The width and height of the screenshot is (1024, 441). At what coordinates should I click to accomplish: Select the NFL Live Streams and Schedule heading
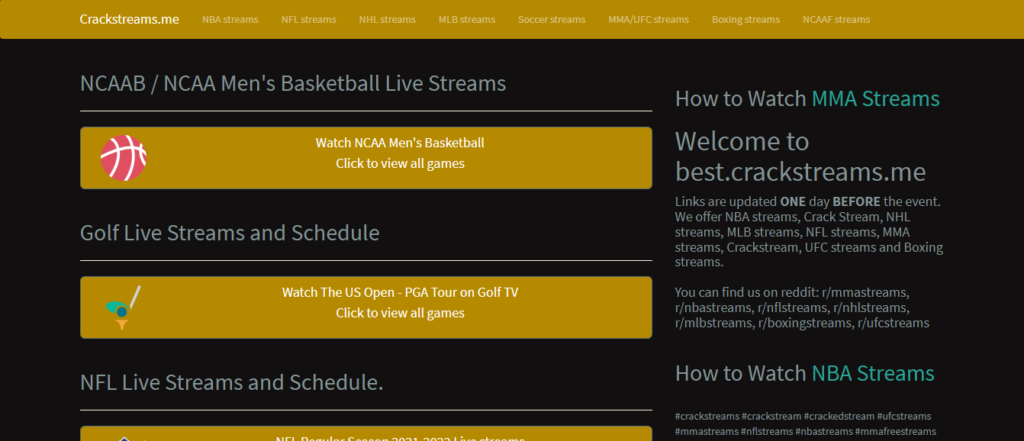pyautogui.click(x=231, y=382)
